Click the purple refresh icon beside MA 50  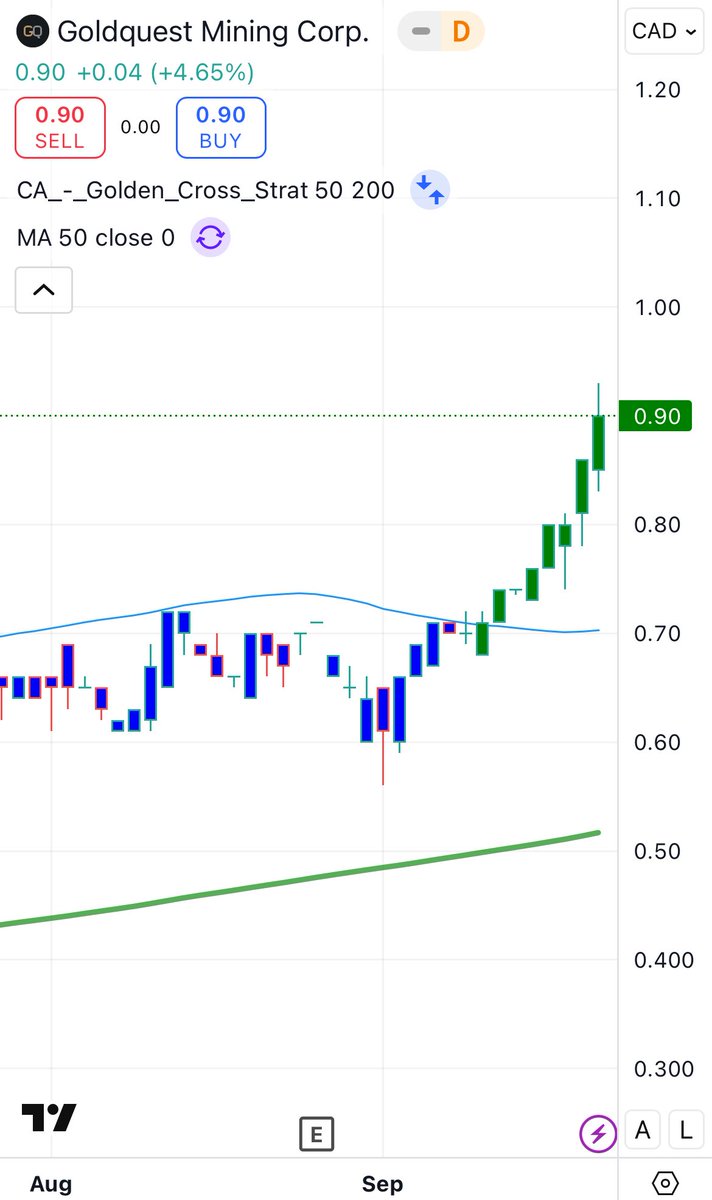click(211, 238)
